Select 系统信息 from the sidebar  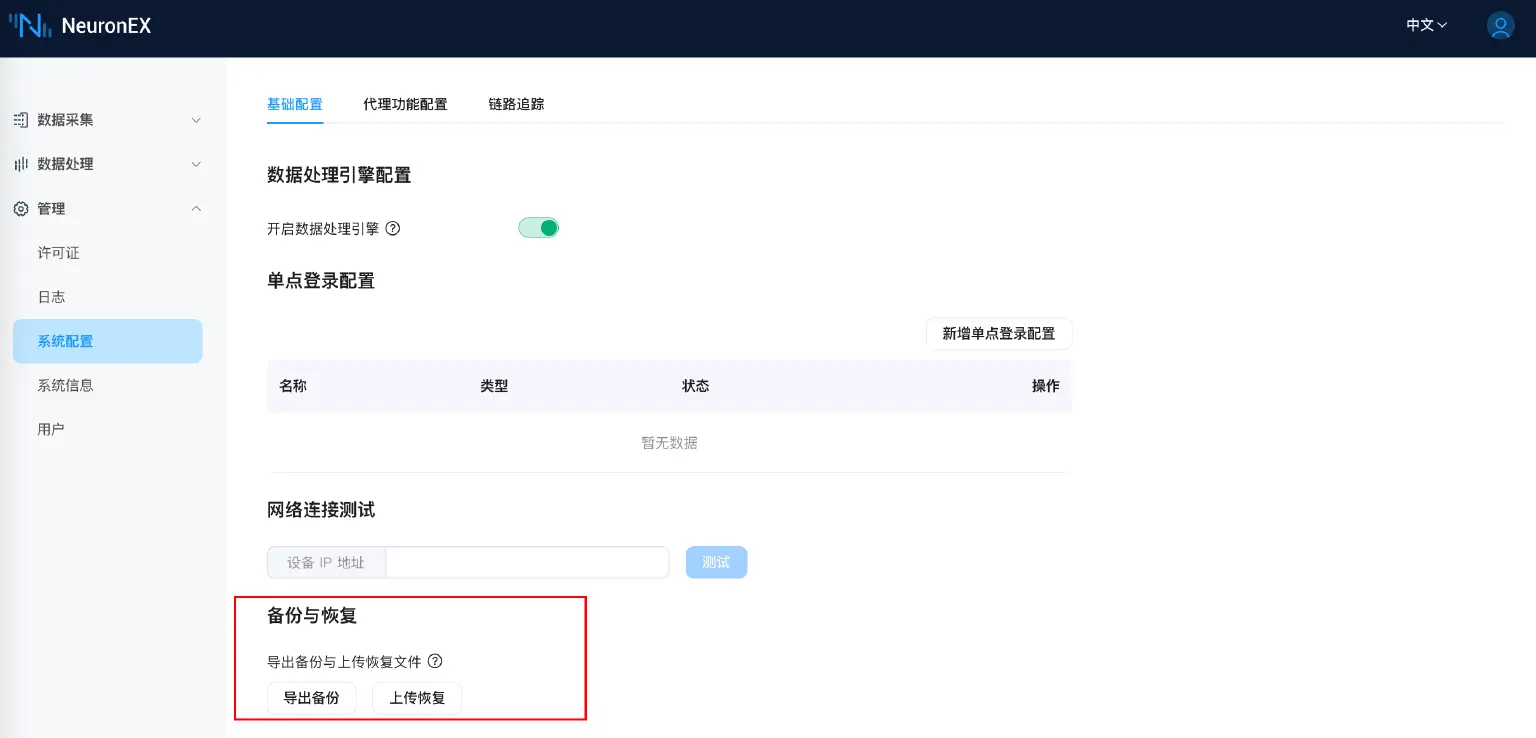tap(64, 385)
